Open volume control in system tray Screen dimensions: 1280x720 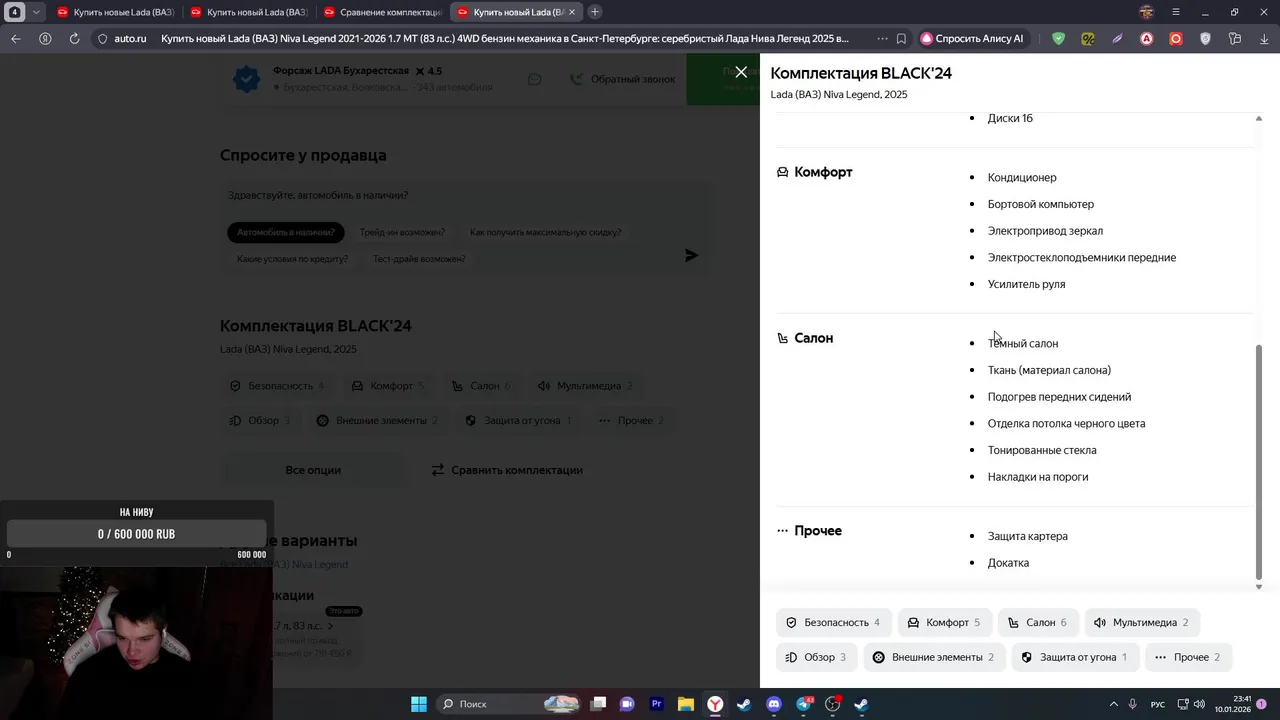(x=1199, y=704)
